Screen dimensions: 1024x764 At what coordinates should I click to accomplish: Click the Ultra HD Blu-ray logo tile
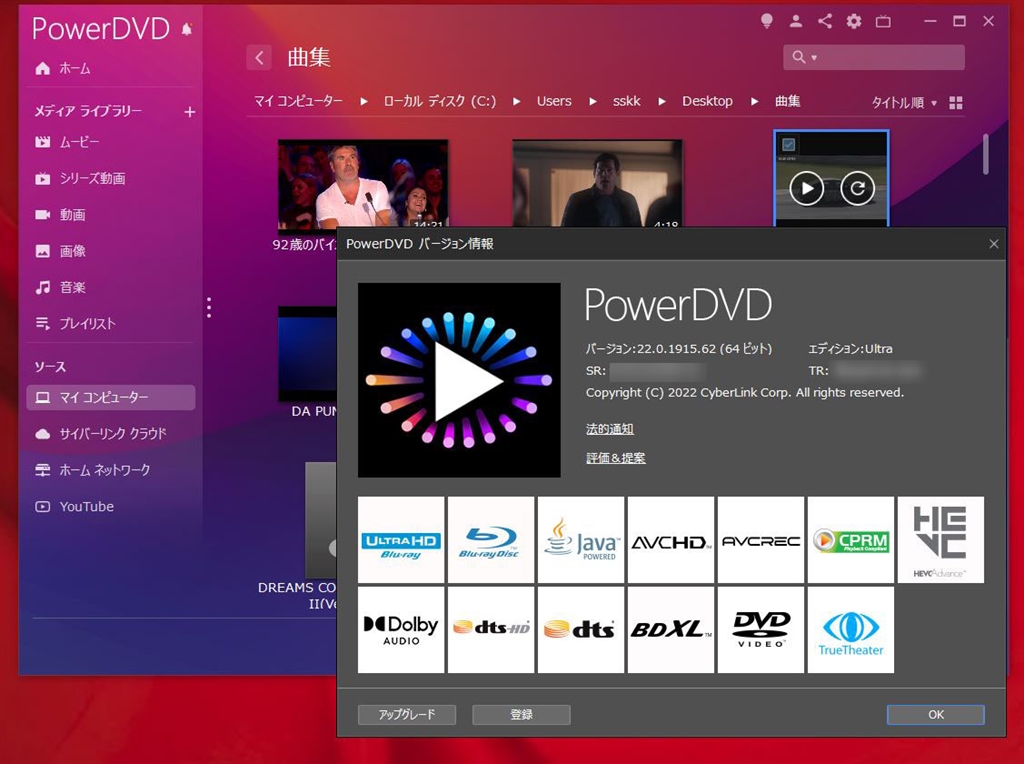coord(401,539)
